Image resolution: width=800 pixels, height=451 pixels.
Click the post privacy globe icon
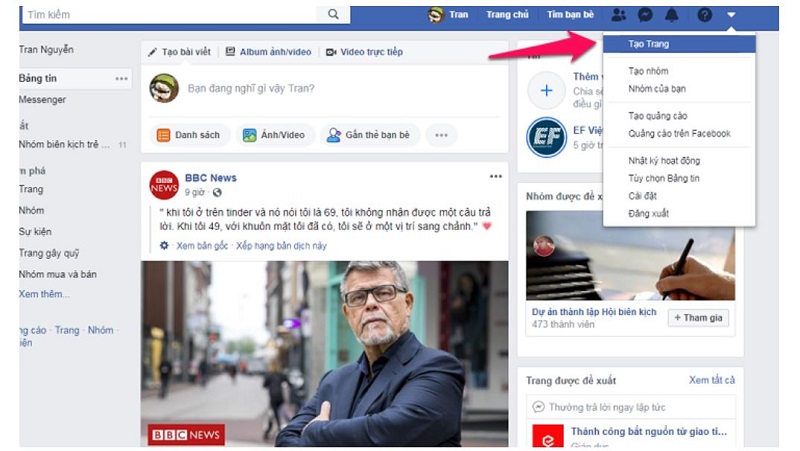tap(217, 192)
